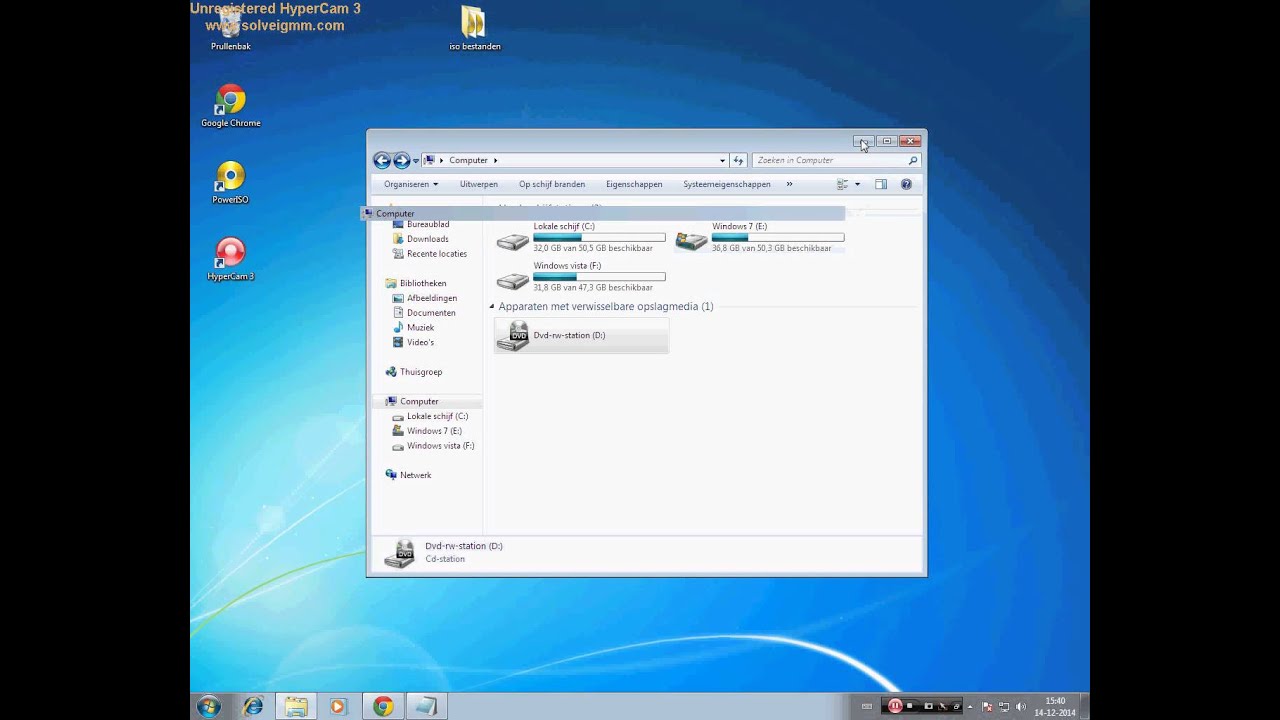Select the iso bestanden desktop folder
The width and height of the screenshot is (1280, 720).
[x=474, y=29]
